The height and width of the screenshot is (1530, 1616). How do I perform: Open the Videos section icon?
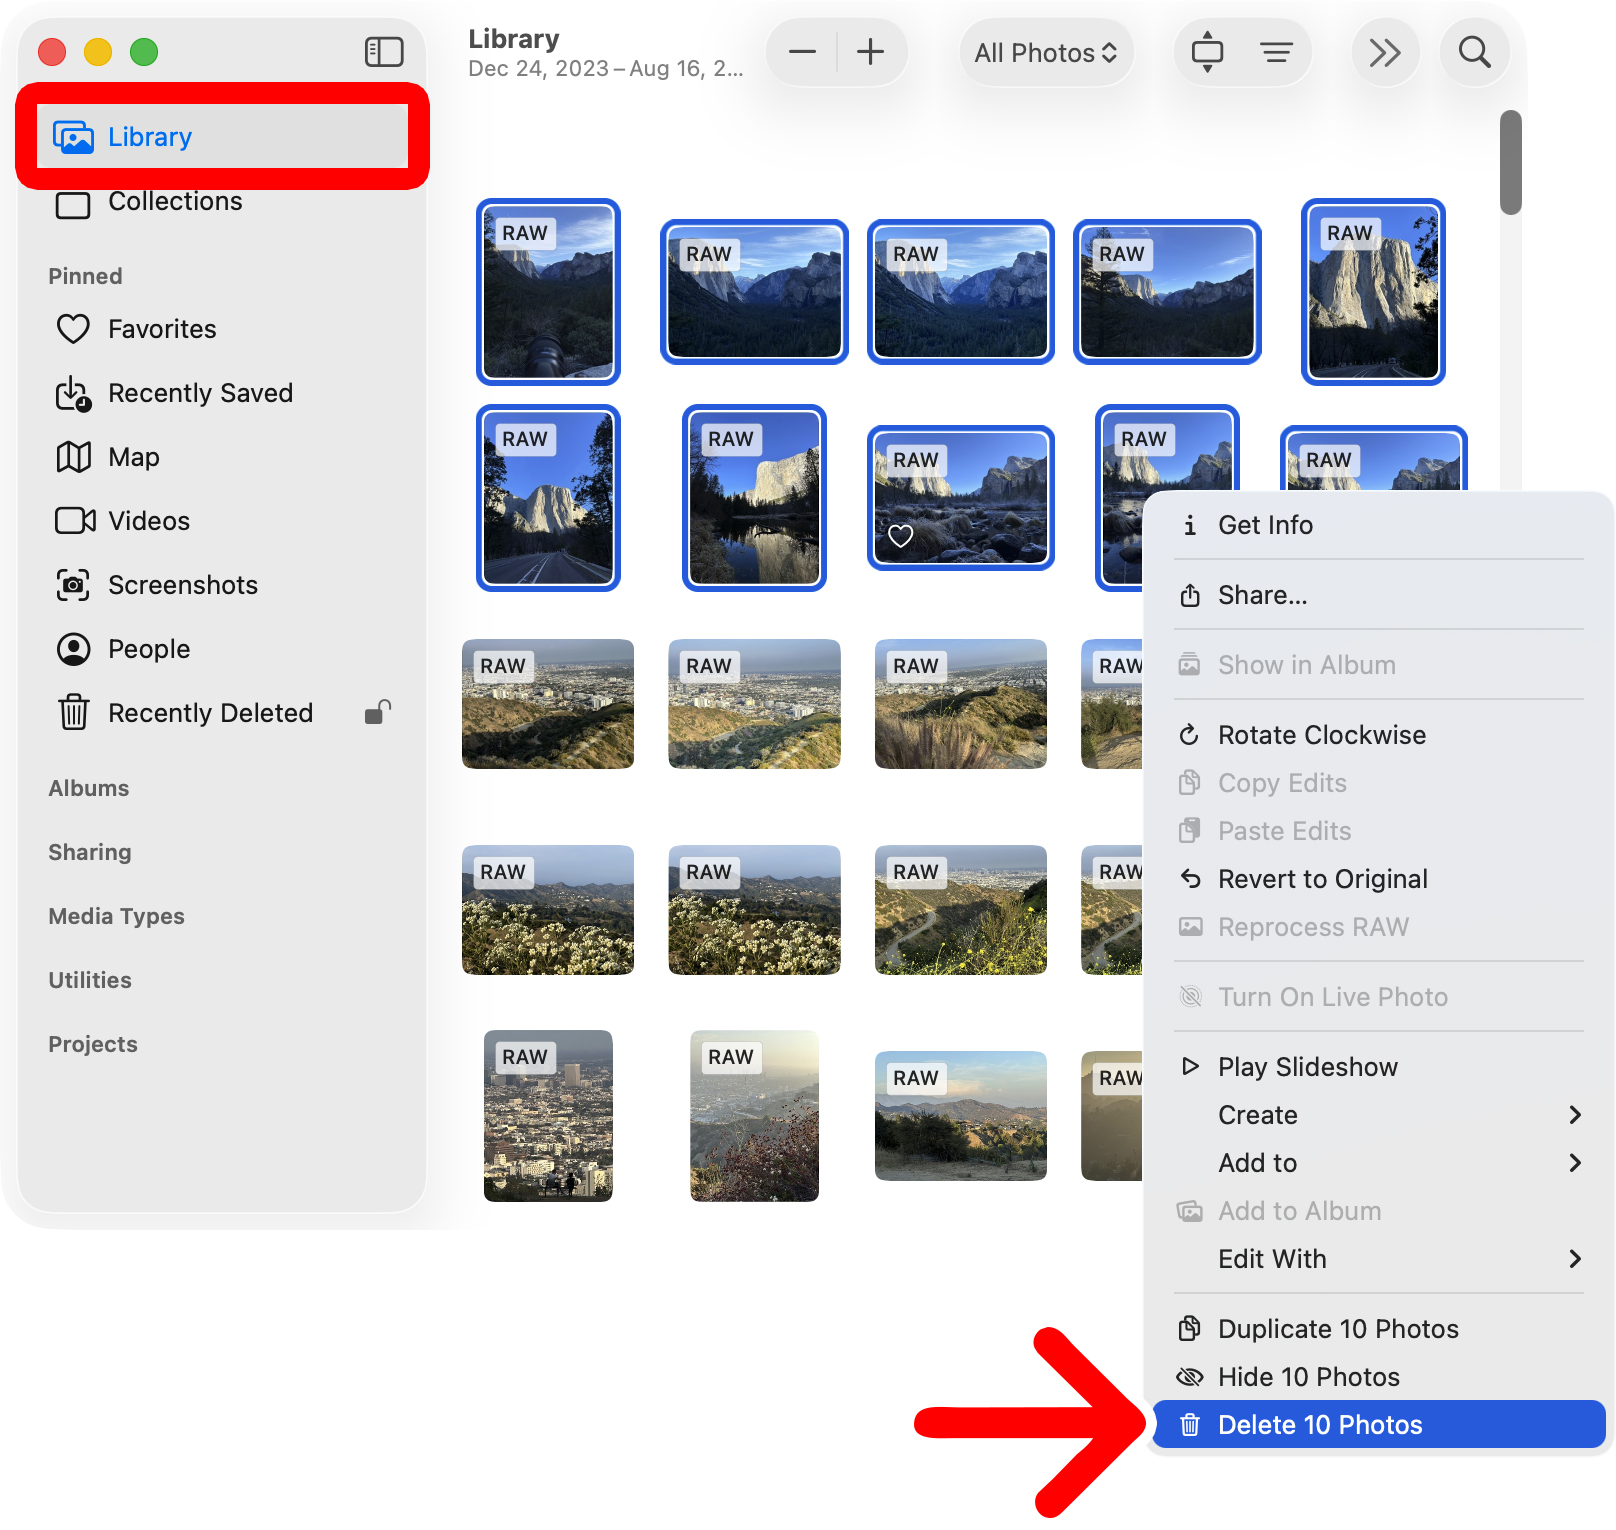coord(72,520)
